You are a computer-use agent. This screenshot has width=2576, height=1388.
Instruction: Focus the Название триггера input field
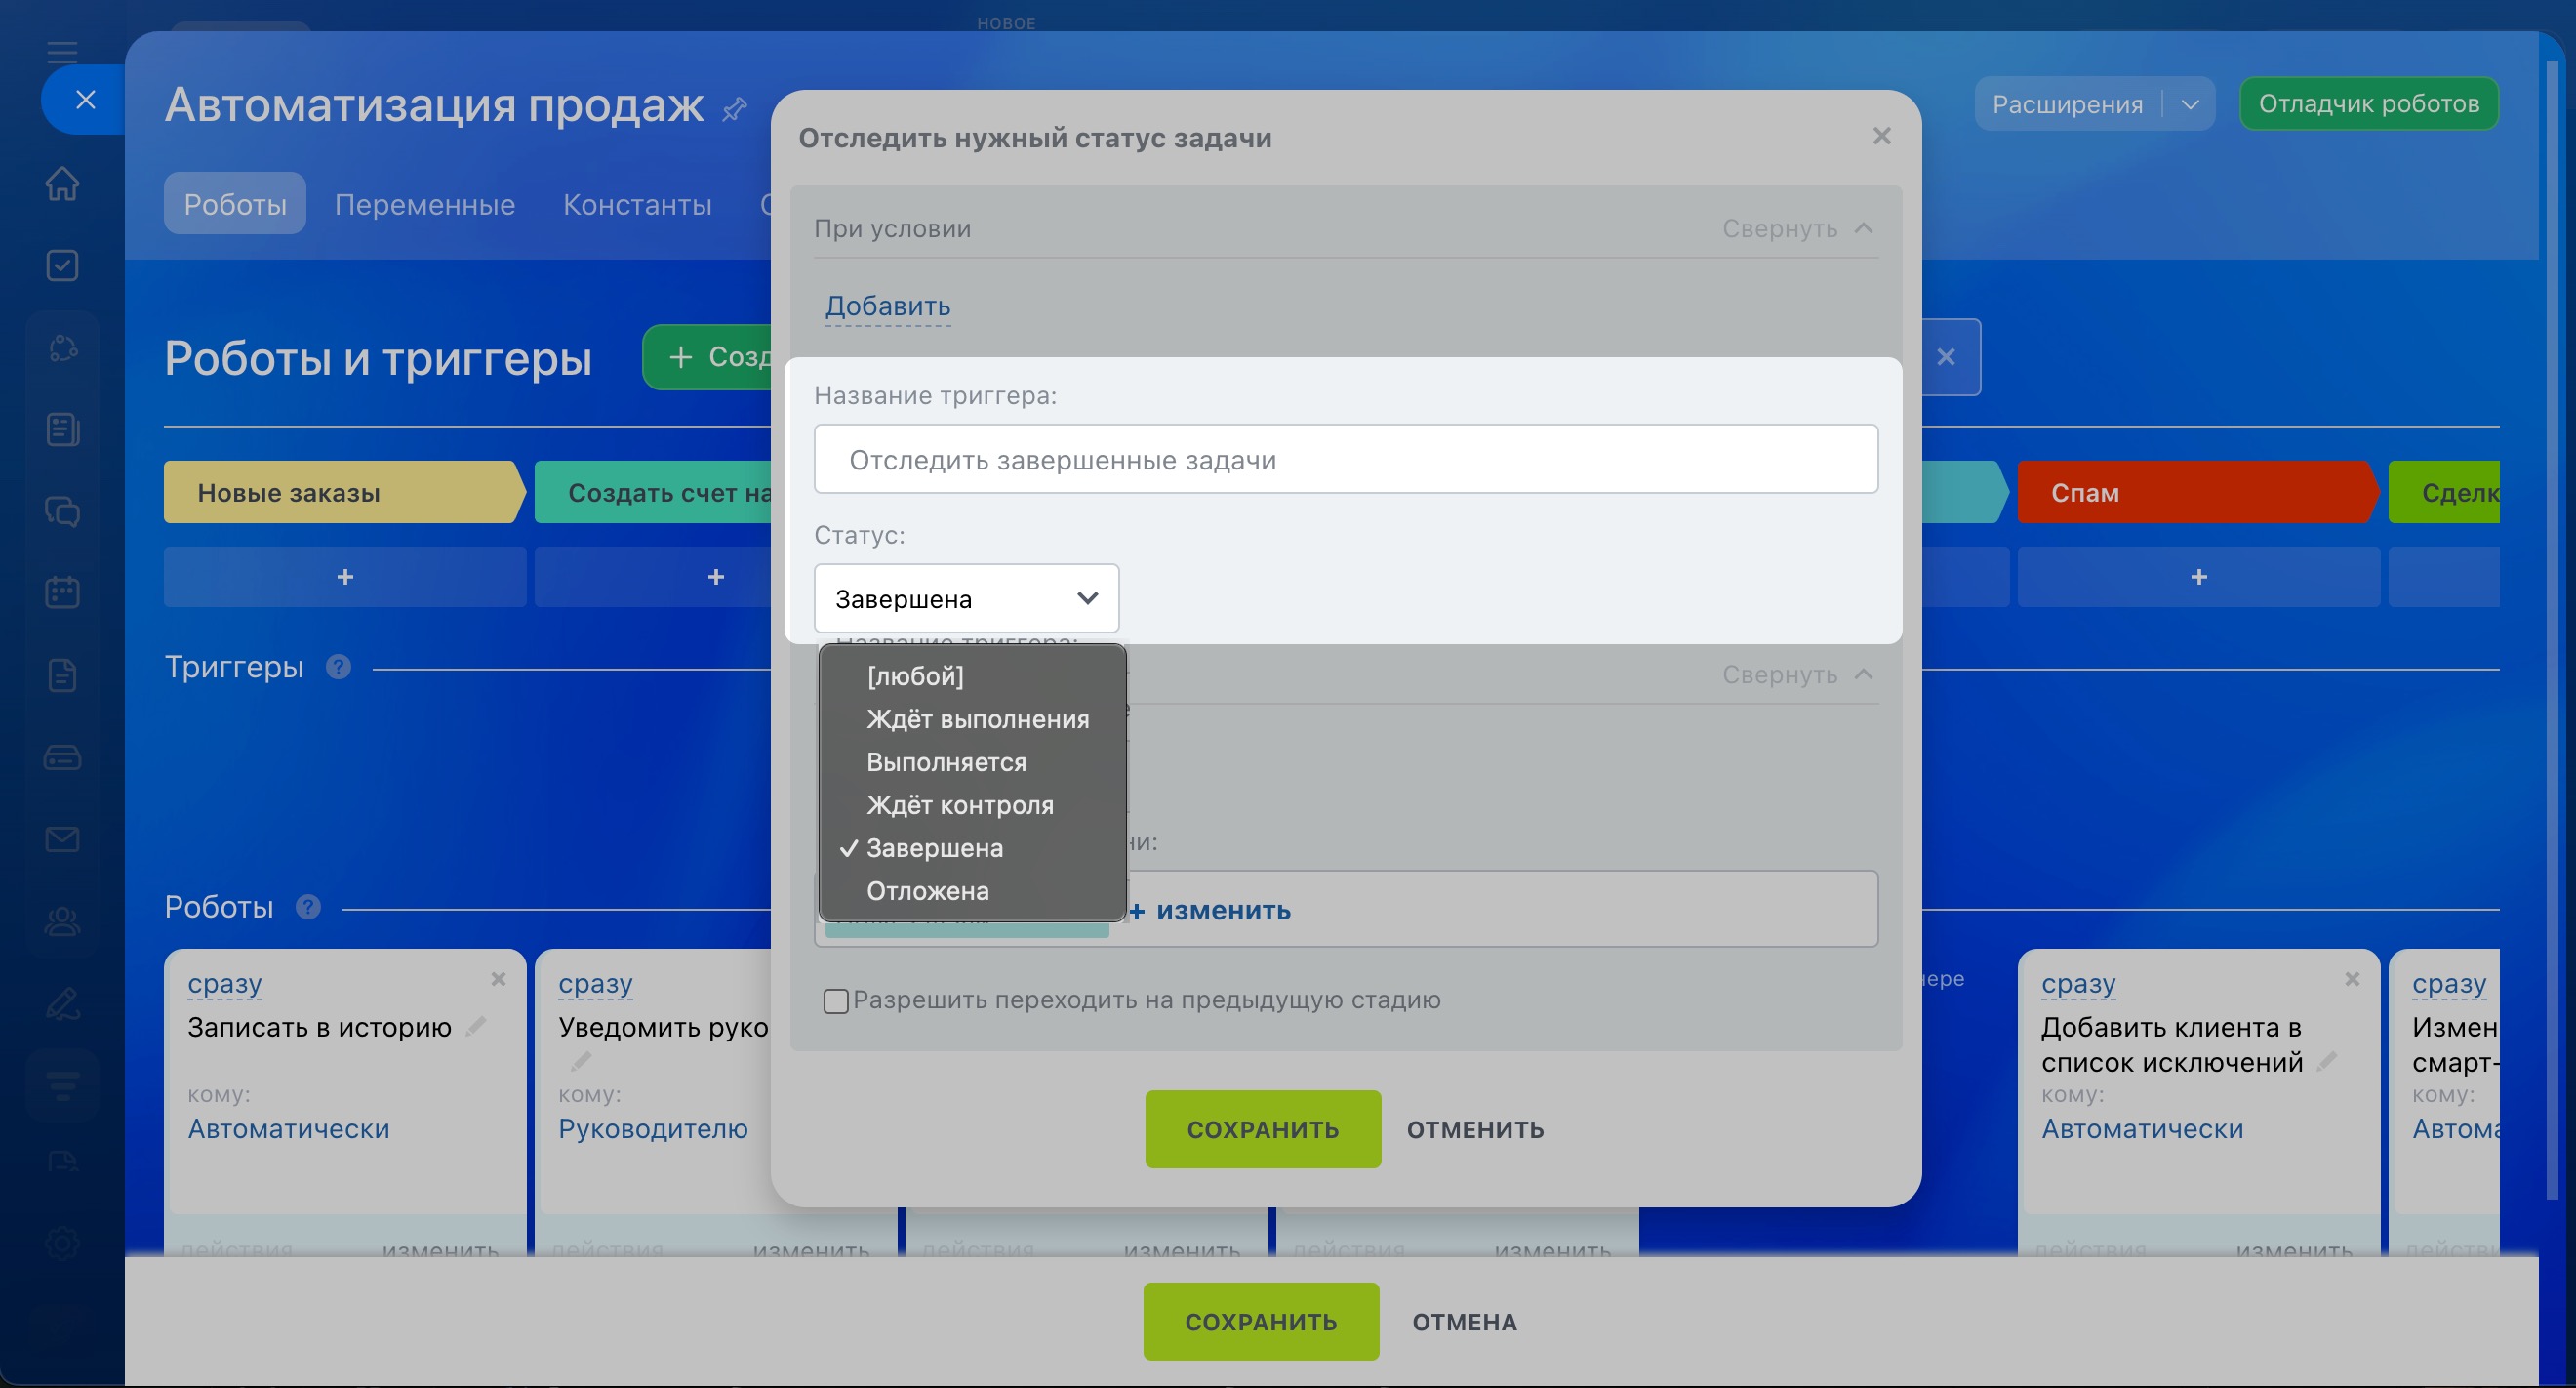coord(1345,459)
